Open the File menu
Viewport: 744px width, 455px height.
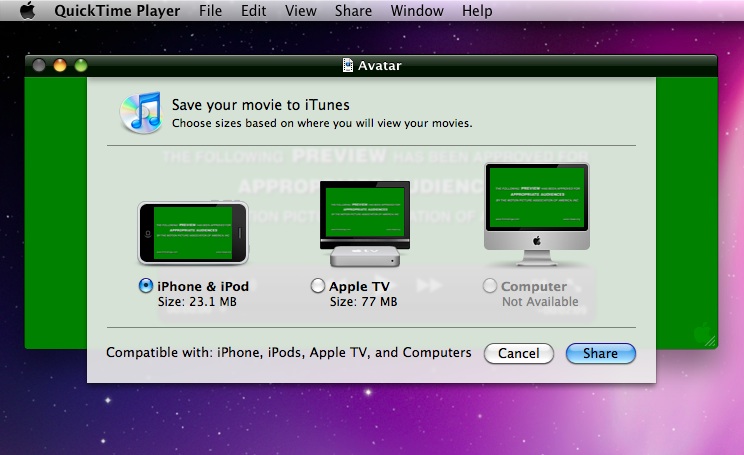point(210,10)
